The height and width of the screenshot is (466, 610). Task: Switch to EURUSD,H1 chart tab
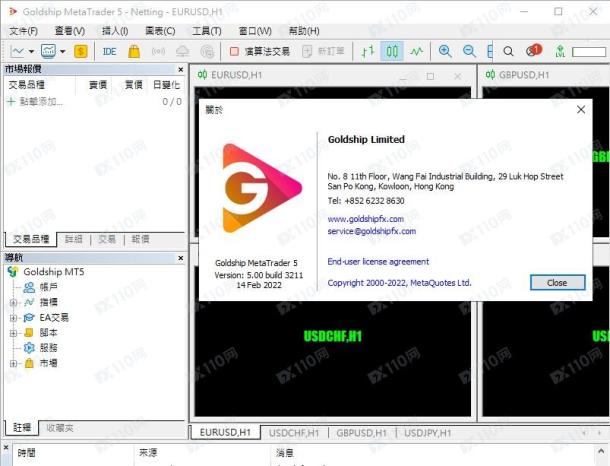(225, 433)
